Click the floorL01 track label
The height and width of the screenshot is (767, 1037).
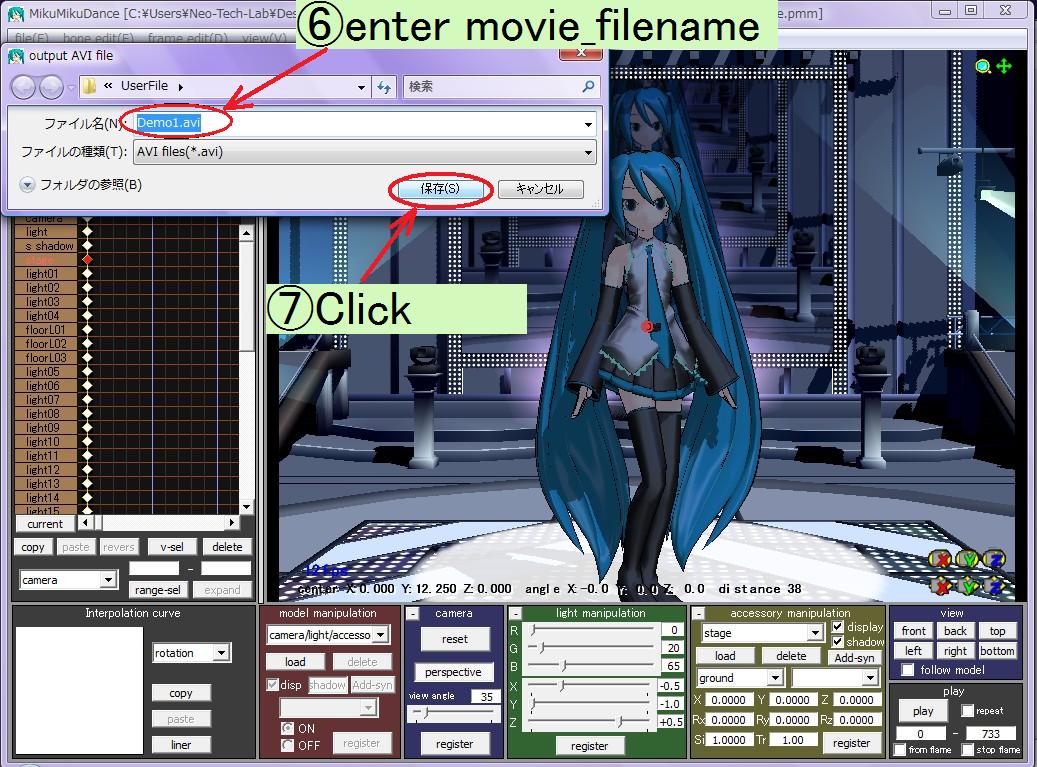tap(45, 329)
